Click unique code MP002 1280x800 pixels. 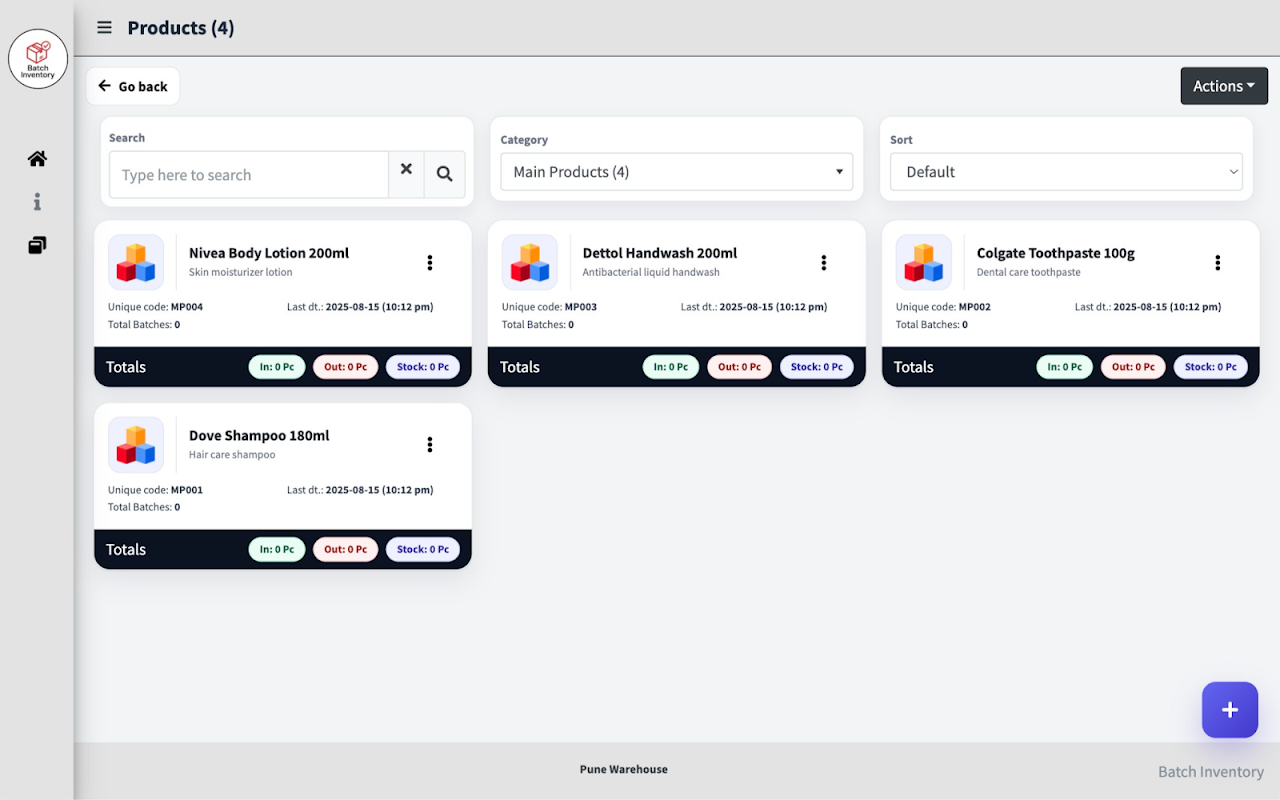tap(975, 307)
